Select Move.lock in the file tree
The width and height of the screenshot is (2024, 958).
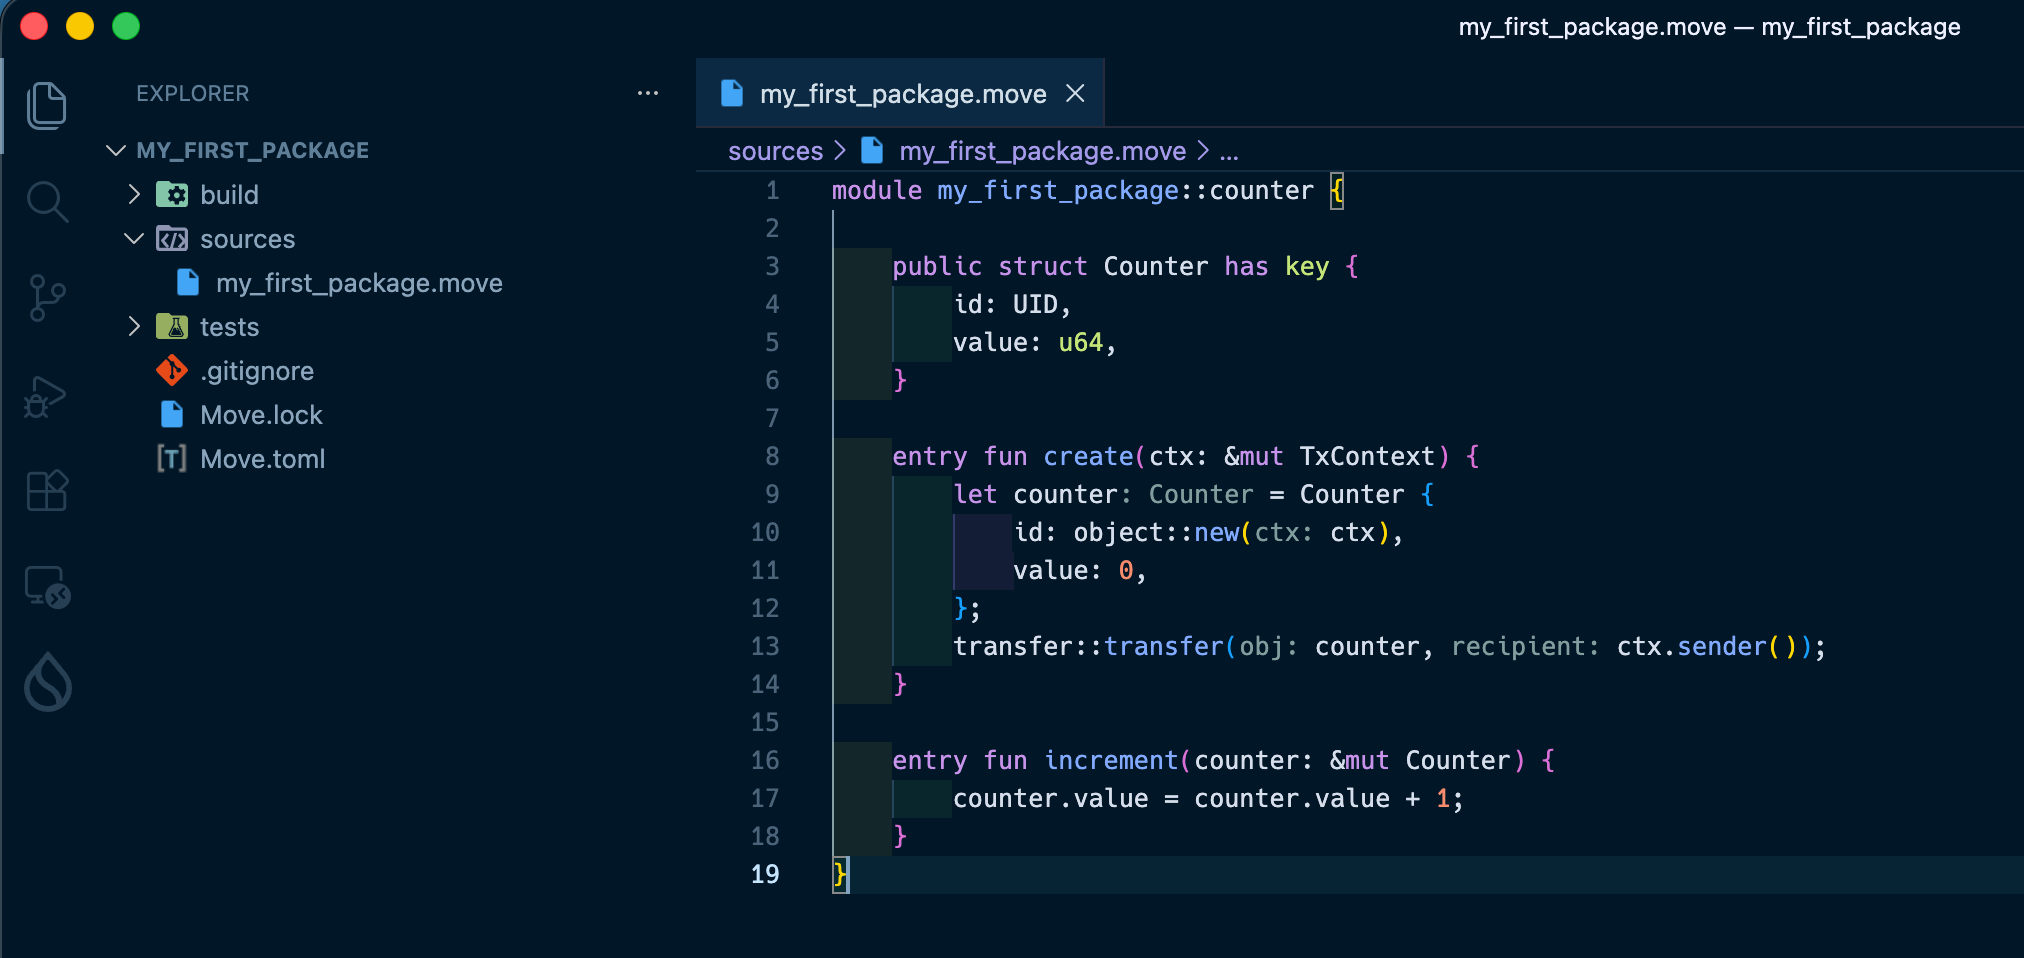(x=262, y=414)
